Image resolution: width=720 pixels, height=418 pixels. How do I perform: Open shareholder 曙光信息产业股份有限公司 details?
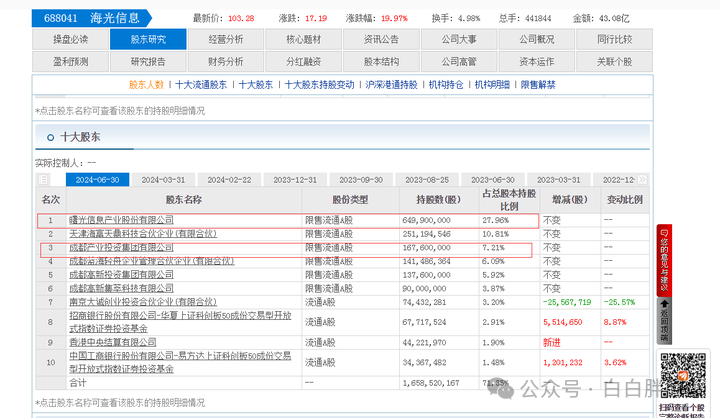tap(121, 220)
